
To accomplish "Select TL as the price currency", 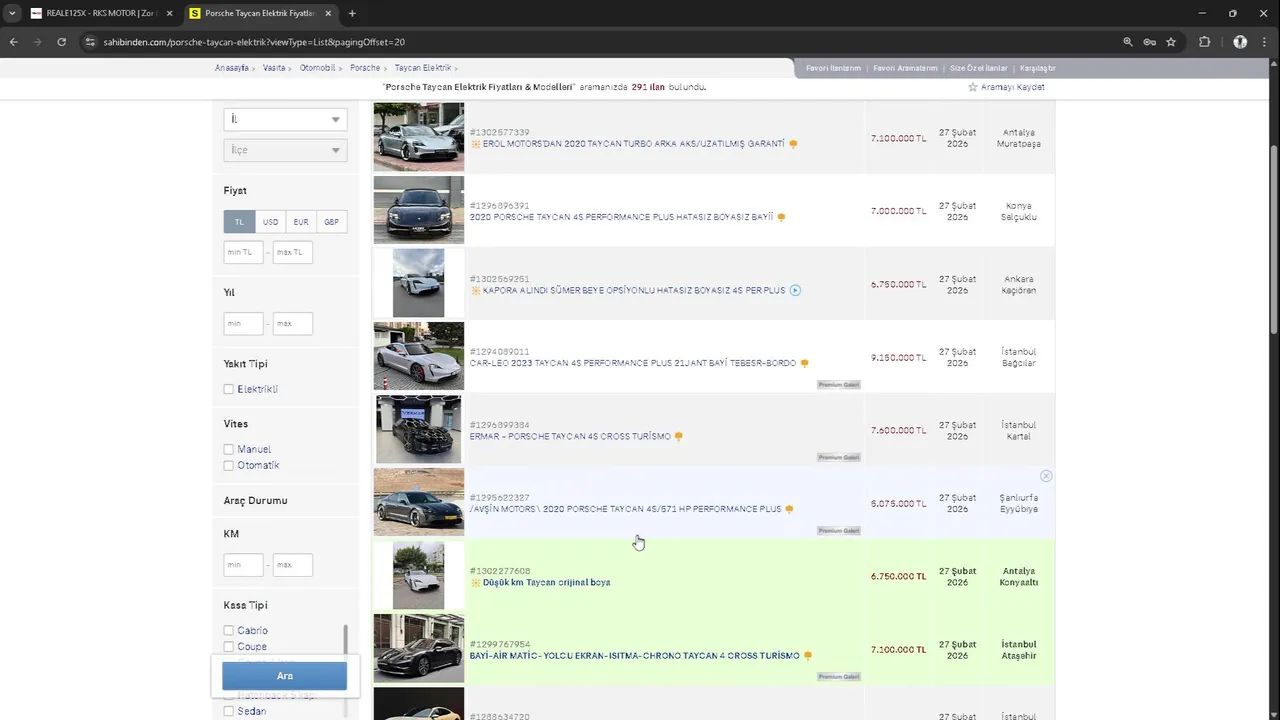I will (x=239, y=222).
